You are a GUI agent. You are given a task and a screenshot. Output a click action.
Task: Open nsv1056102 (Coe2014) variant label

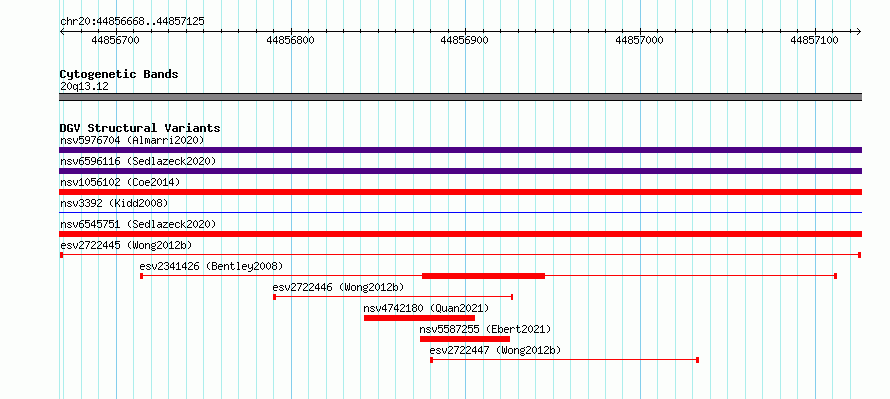pyautogui.click(x=120, y=182)
